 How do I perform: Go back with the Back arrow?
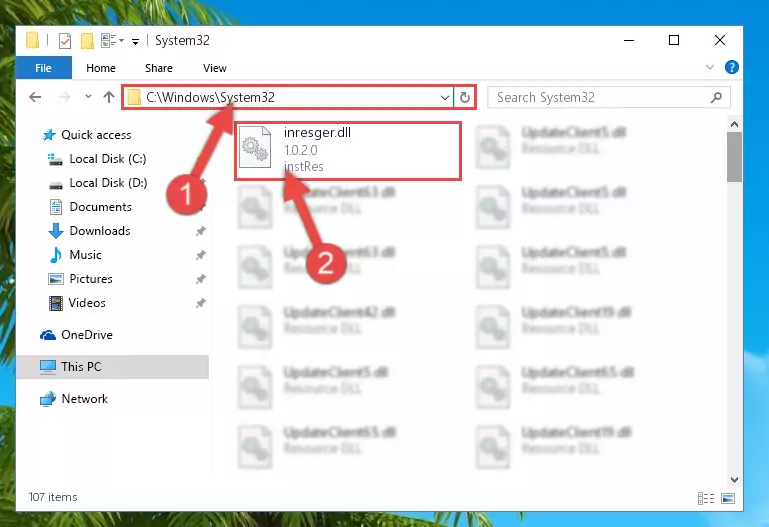coord(35,97)
